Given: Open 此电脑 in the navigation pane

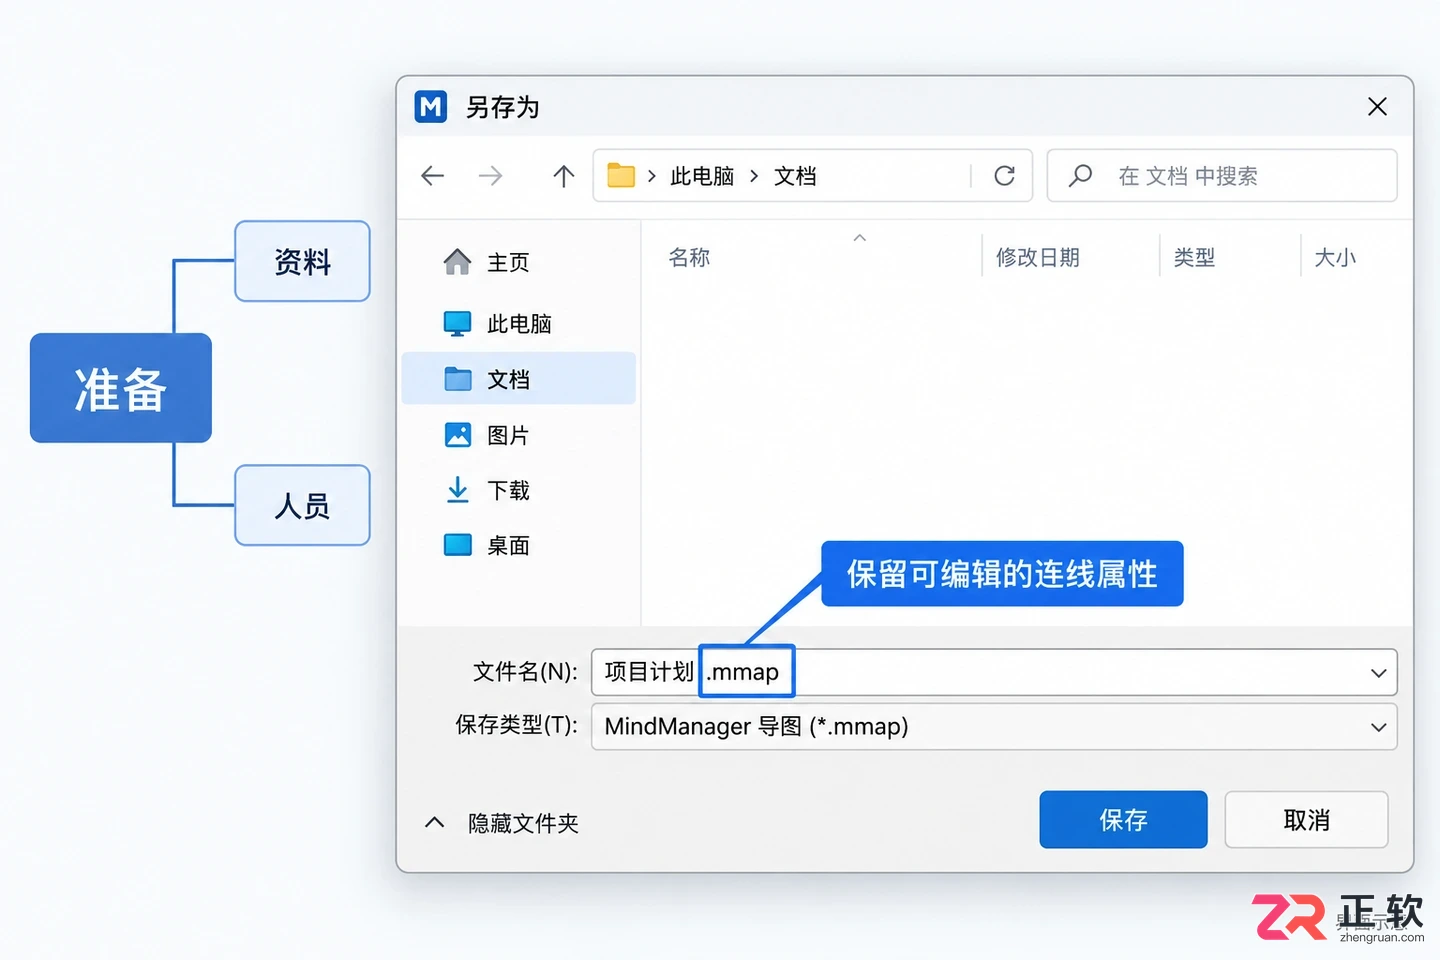Looking at the screenshot, I should (518, 324).
